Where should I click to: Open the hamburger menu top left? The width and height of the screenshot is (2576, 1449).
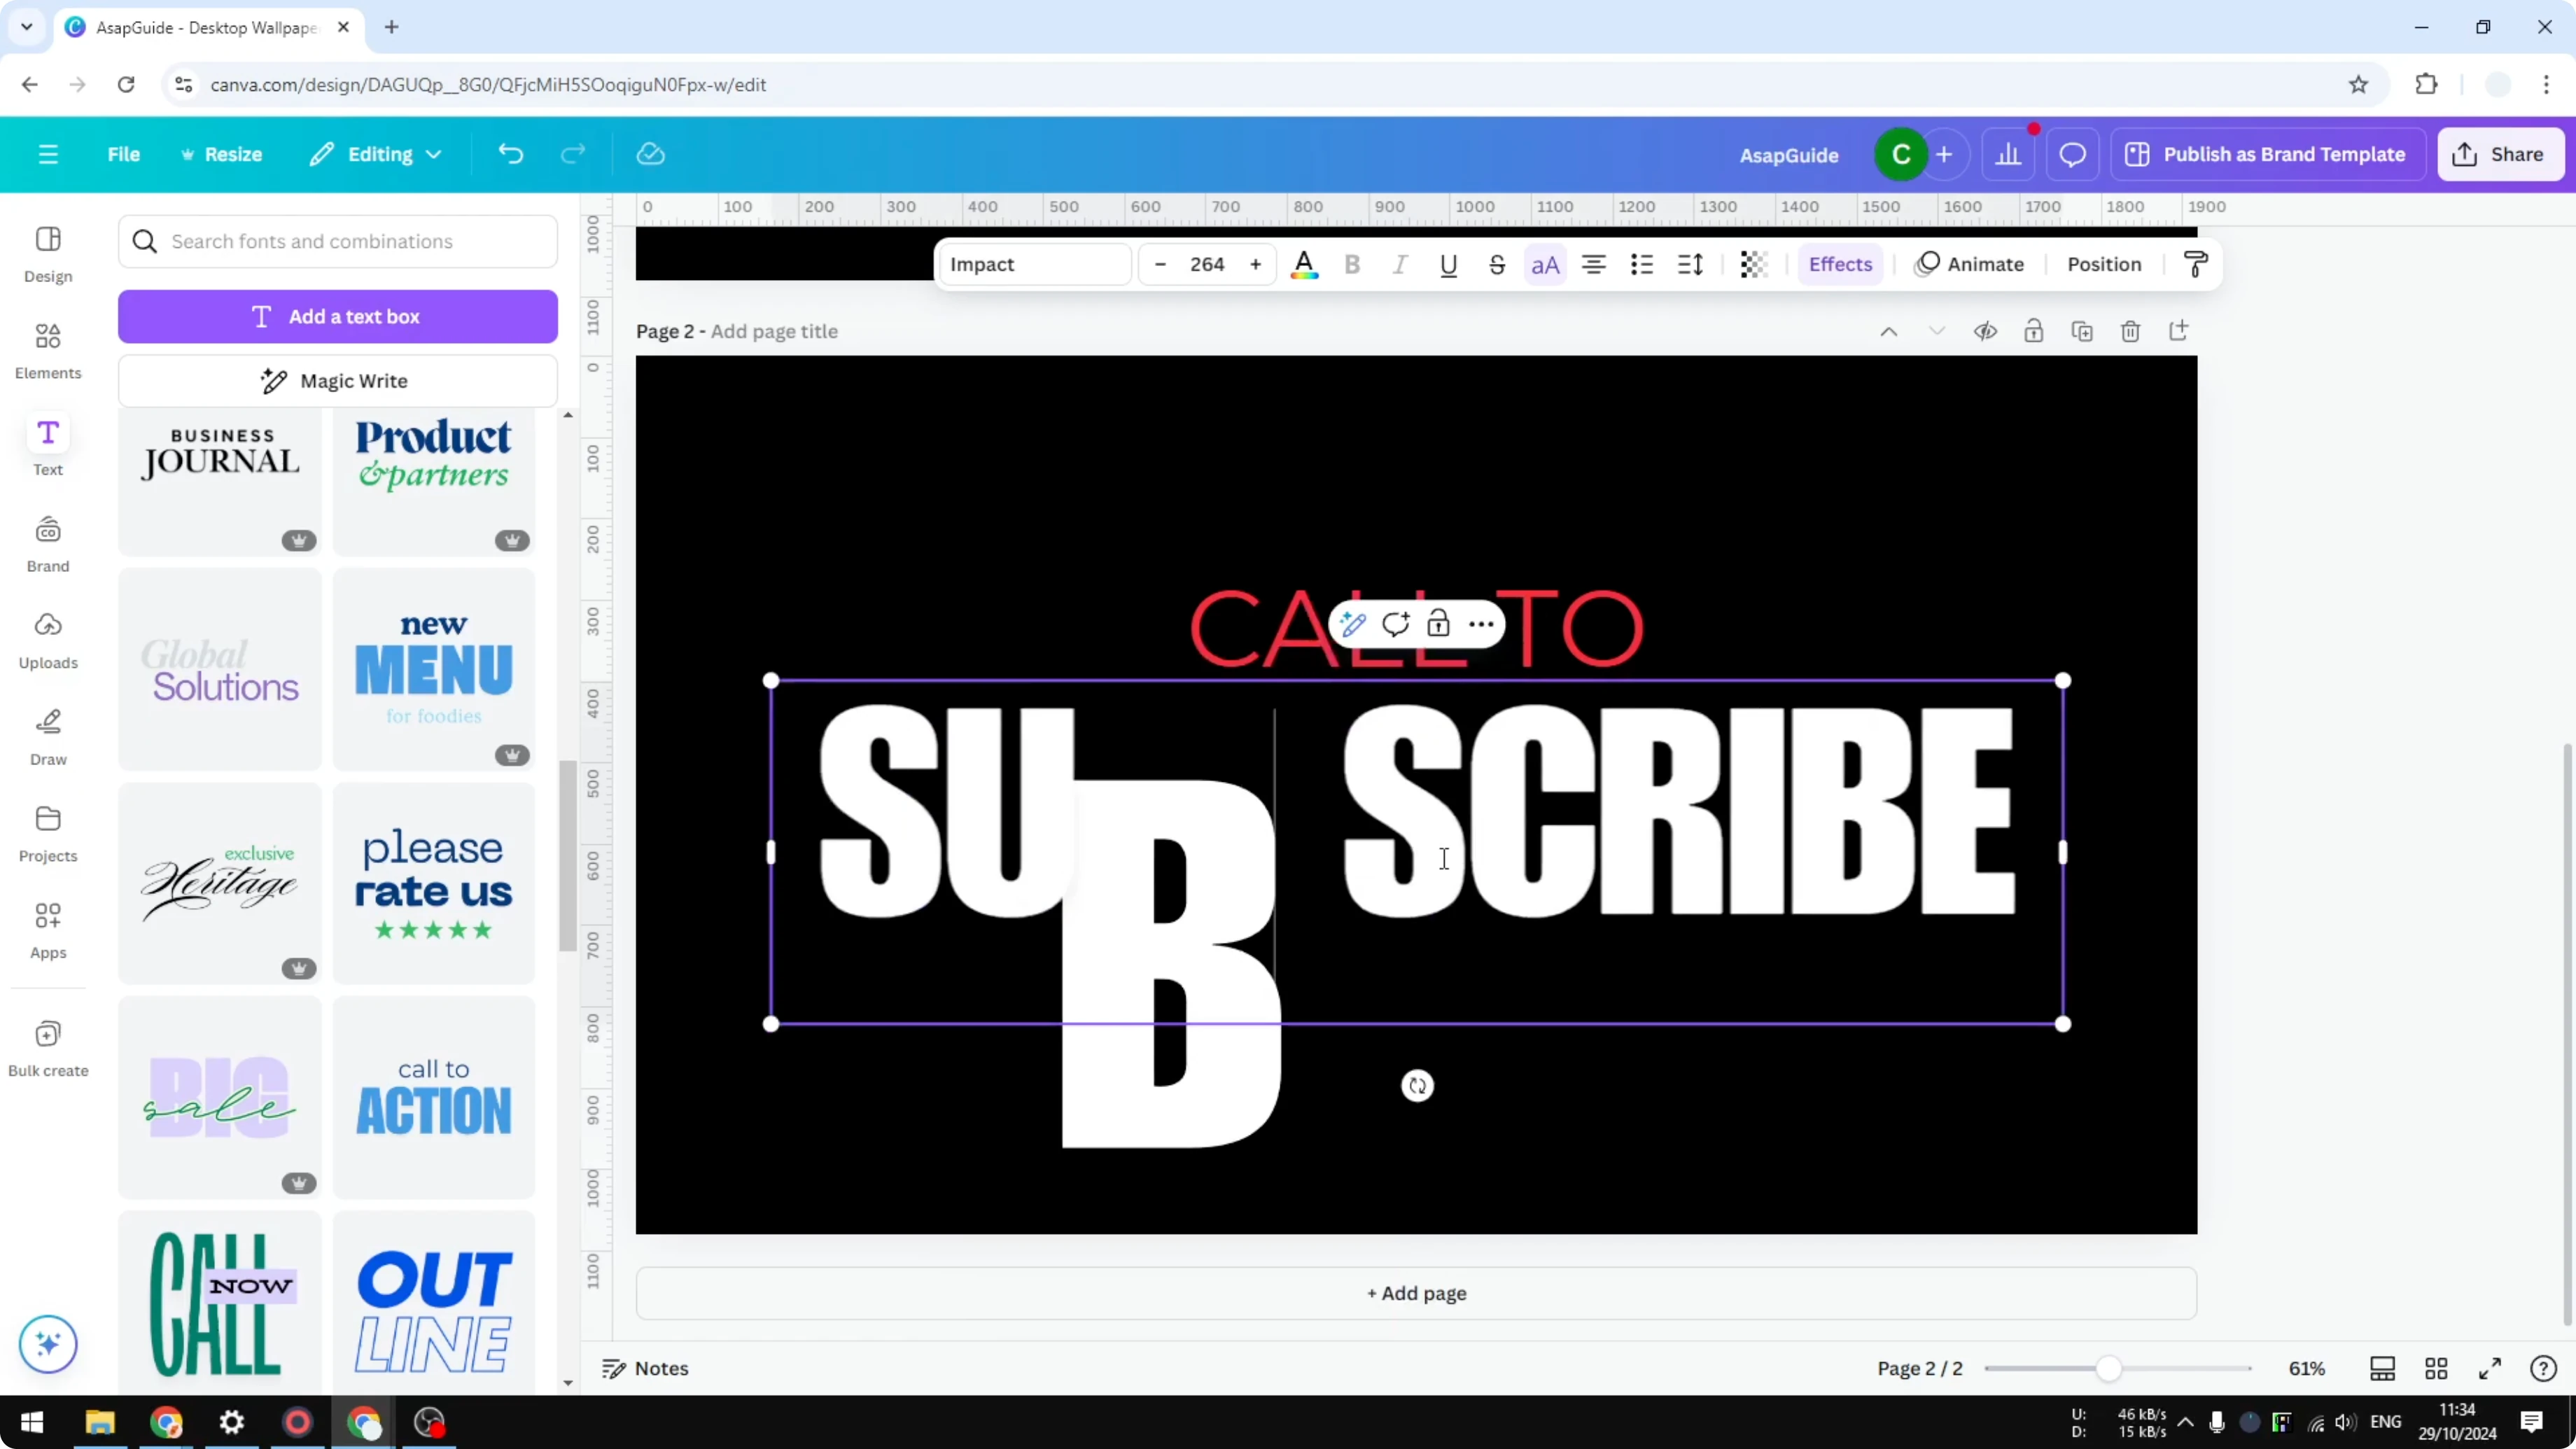[47, 154]
